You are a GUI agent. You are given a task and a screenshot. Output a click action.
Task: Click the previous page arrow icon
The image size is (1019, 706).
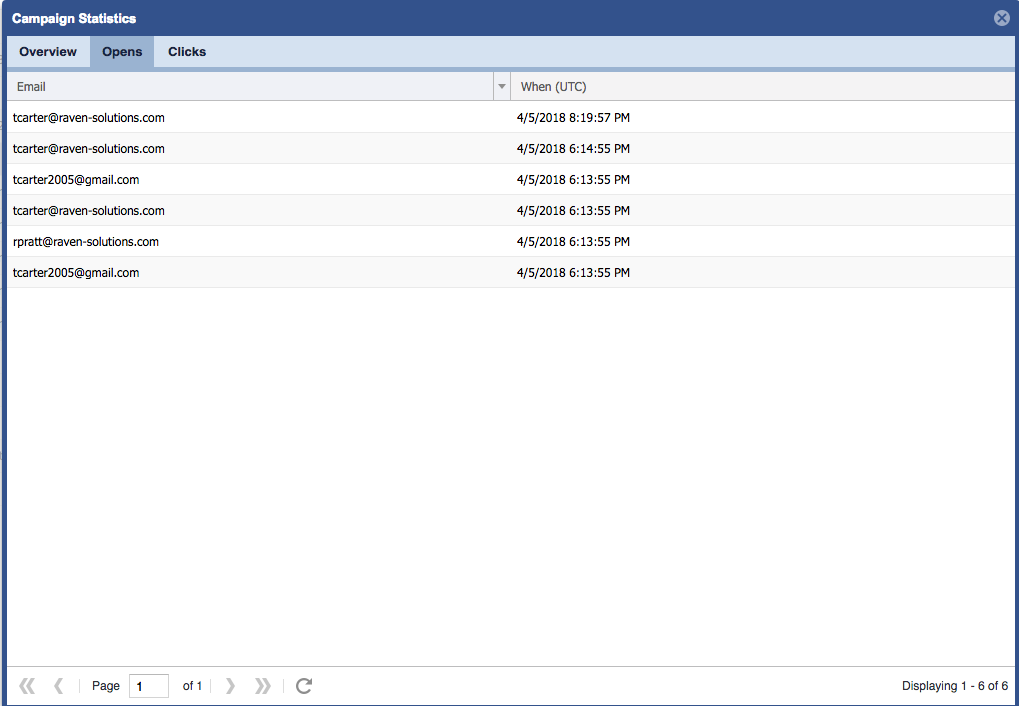[58, 686]
